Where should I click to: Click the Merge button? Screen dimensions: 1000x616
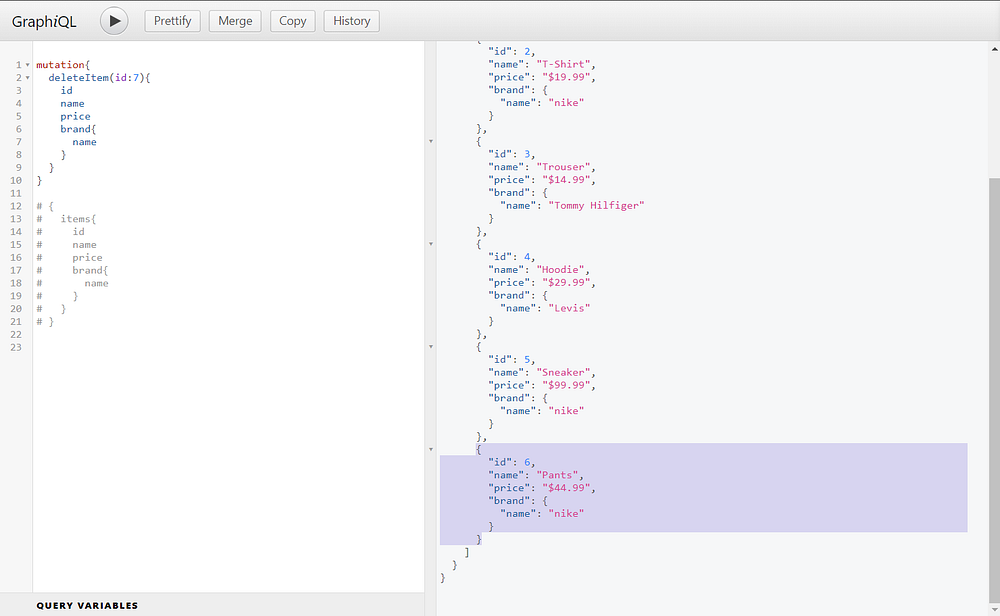click(235, 21)
